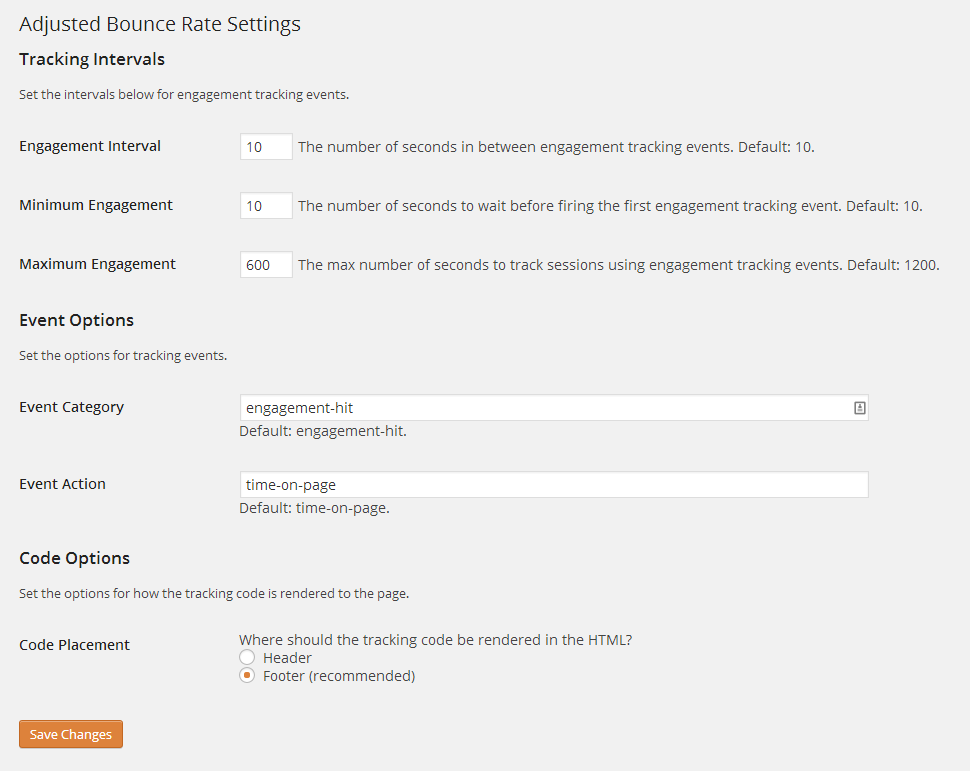
Task: Click the Minimum Engagement input field
Action: [266, 205]
